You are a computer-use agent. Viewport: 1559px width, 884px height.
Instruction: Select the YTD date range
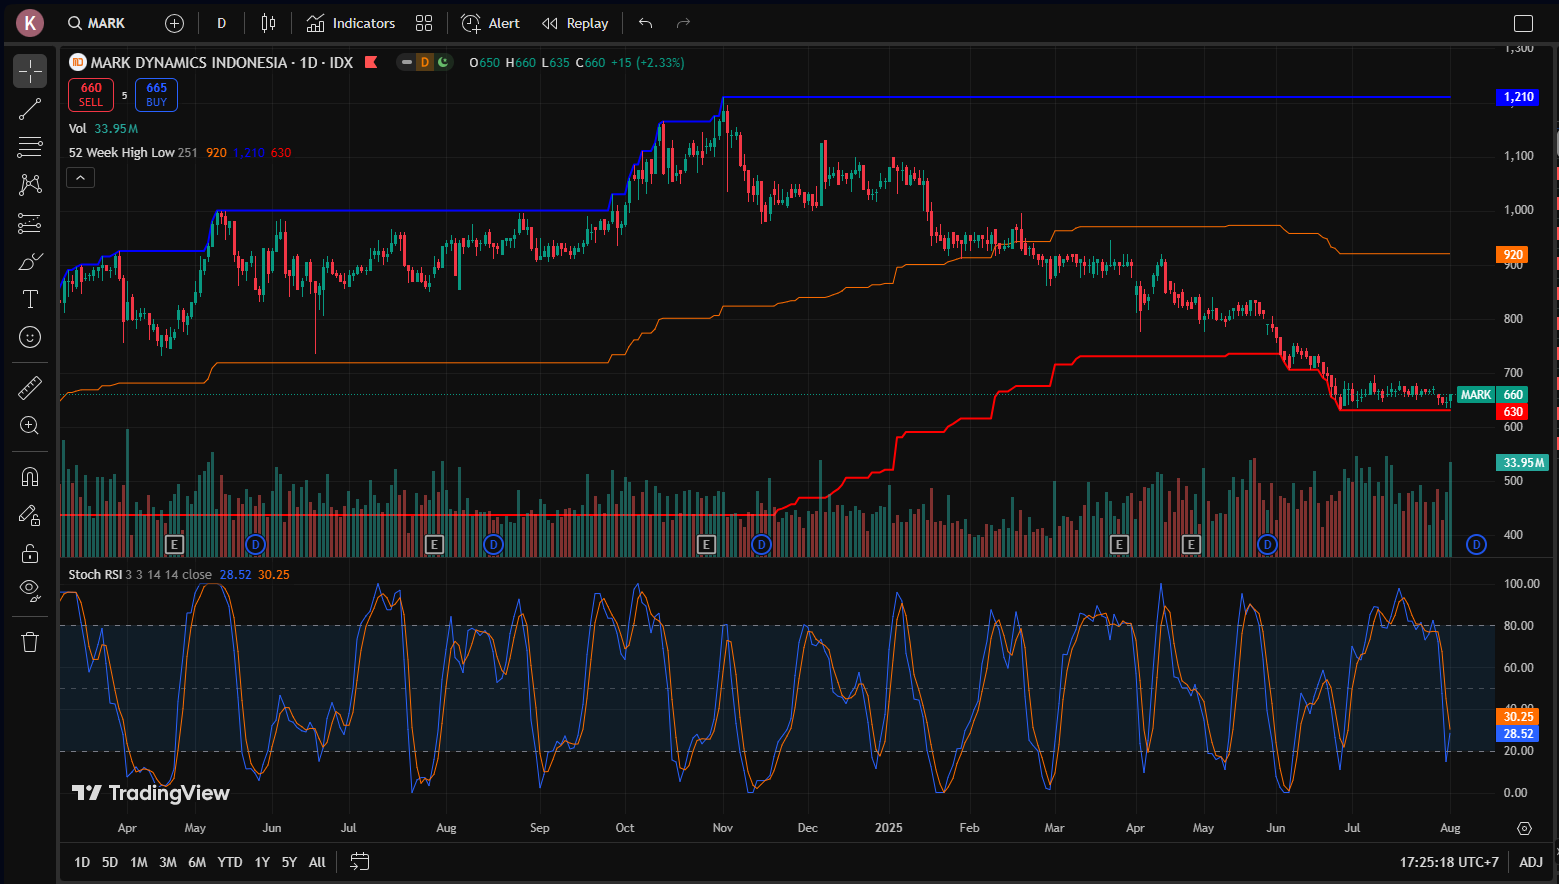(x=230, y=862)
